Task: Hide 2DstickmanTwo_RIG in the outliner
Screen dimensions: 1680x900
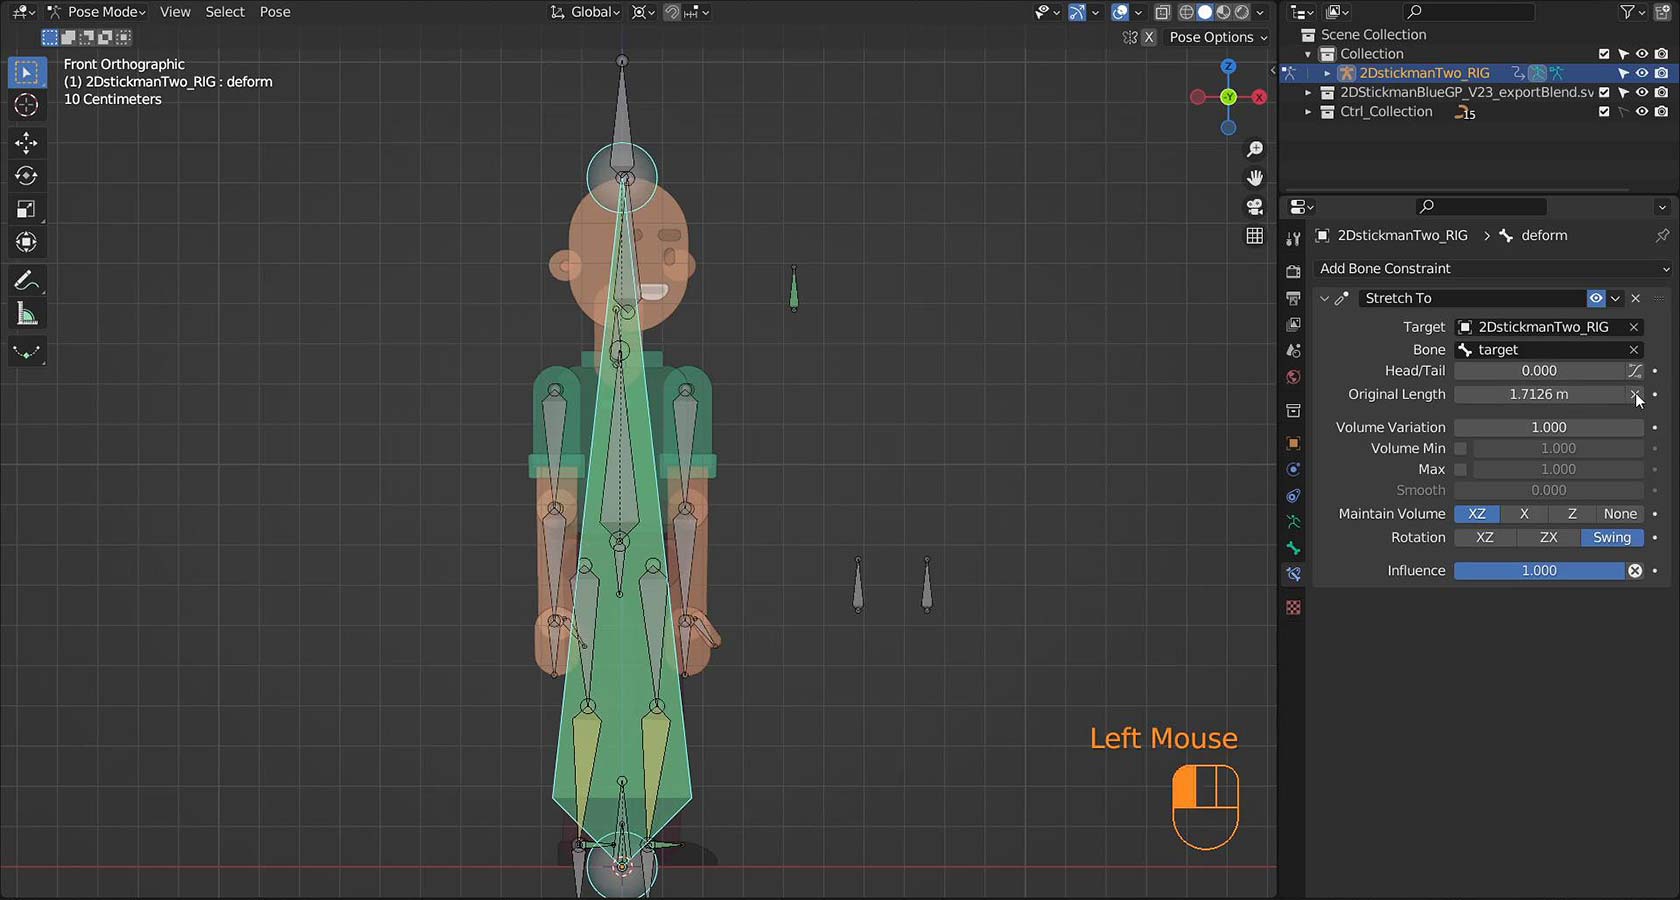Action: click(1641, 73)
